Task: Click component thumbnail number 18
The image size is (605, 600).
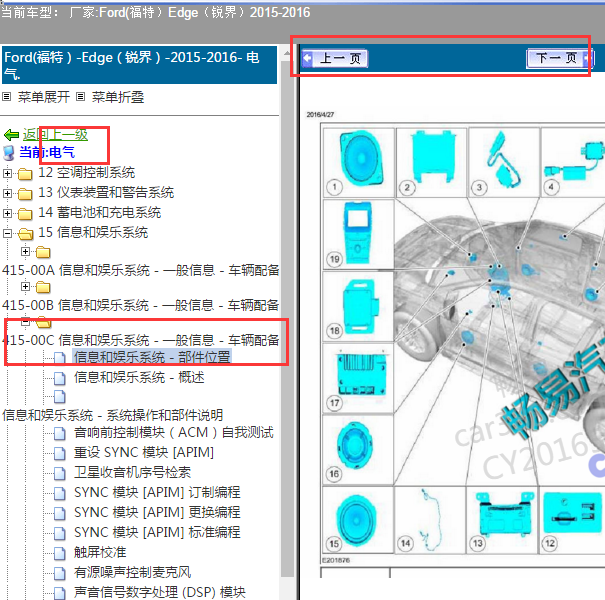Action: click(359, 306)
